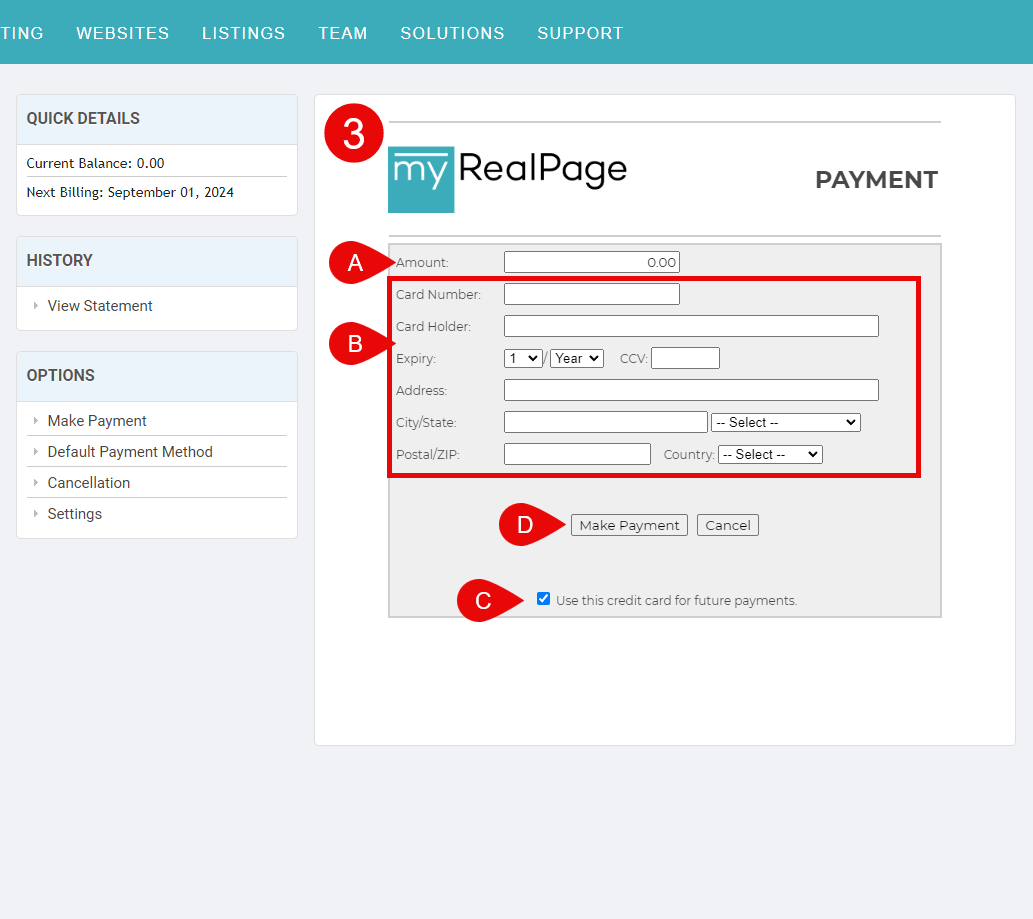The image size is (1033, 919).
Task: Open Make Payment option in sidebar
Action: [x=97, y=421]
